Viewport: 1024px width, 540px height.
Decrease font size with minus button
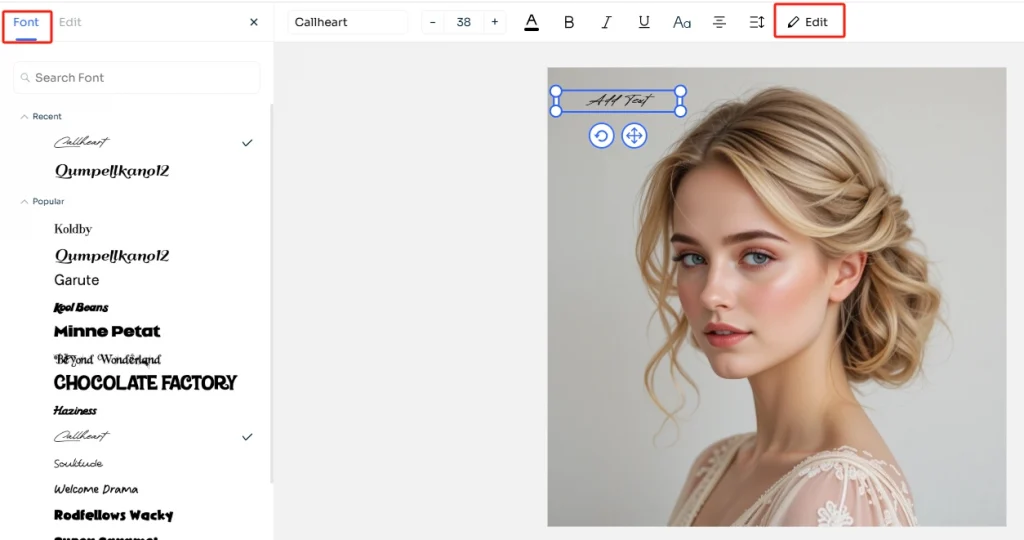coord(433,22)
